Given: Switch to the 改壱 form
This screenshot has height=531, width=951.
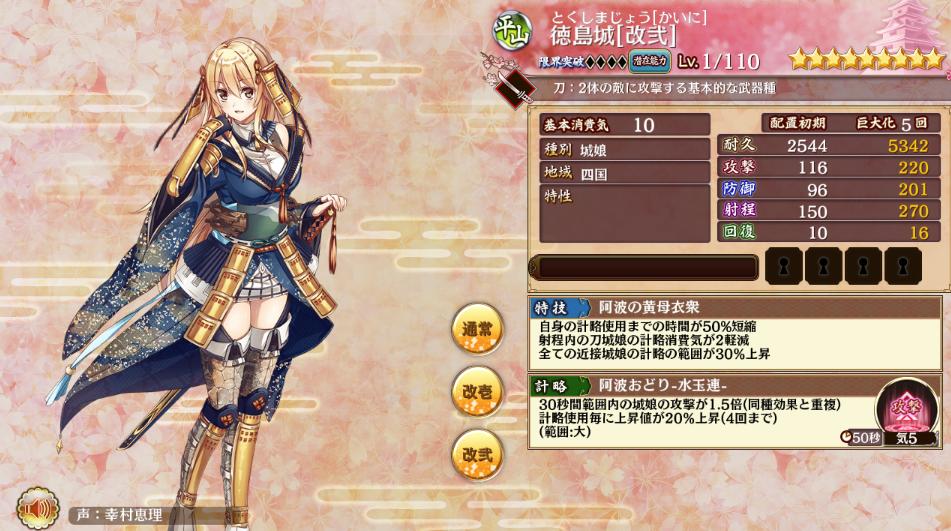Looking at the screenshot, I should click(x=478, y=392).
